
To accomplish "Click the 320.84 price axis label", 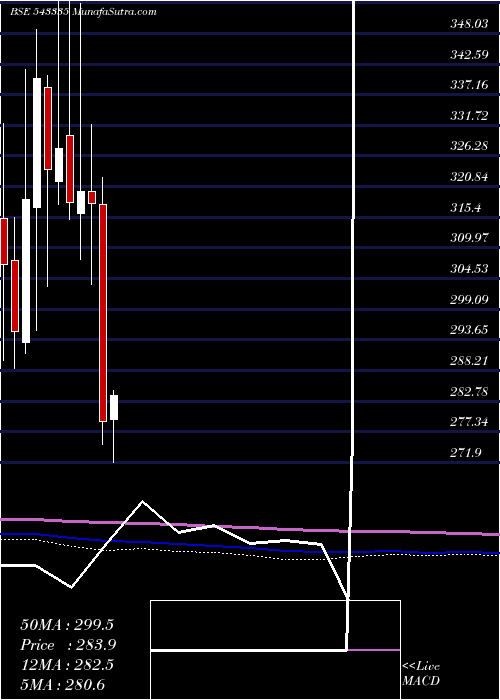I will pos(470,177).
